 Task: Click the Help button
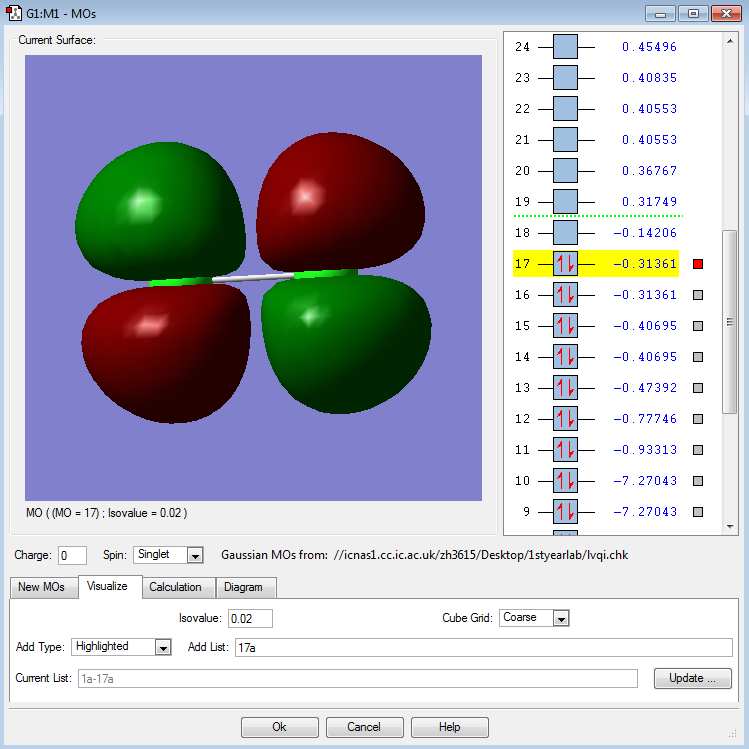[x=449, y=727]
